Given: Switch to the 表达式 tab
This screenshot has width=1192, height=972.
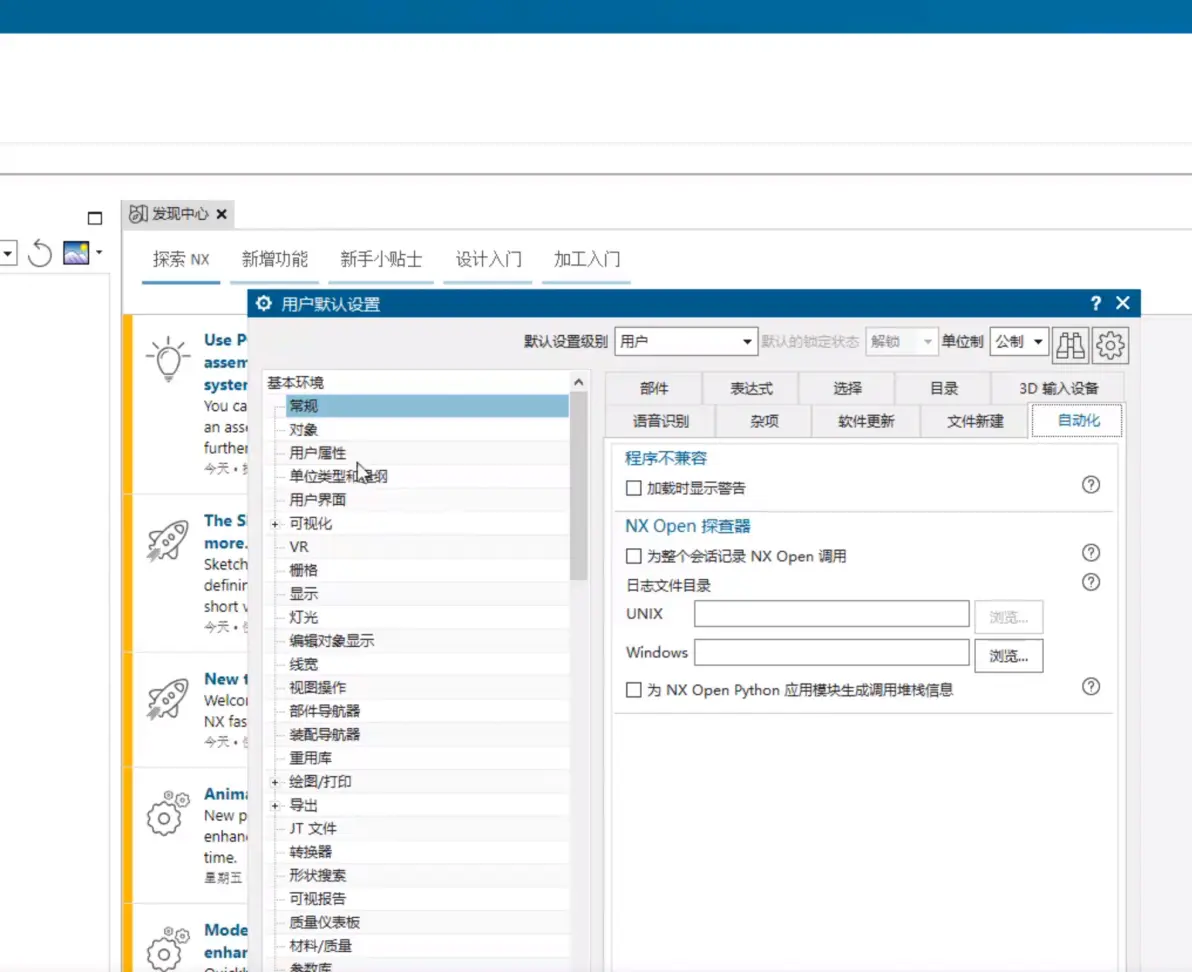Looking at the screenshot, I should pyautogui.click(x=751, y=388).
